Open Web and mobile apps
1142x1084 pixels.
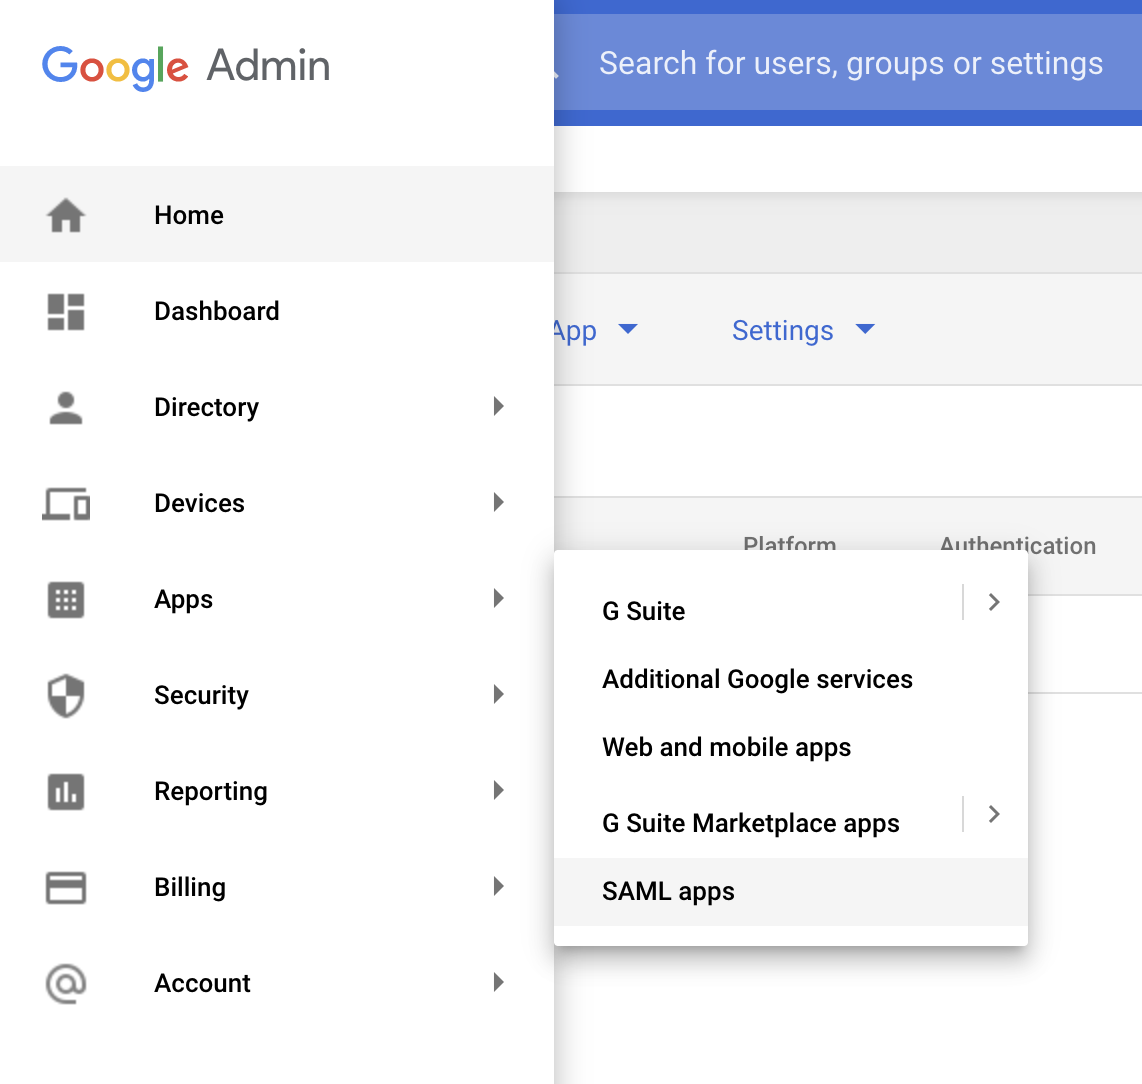(726, 747)
